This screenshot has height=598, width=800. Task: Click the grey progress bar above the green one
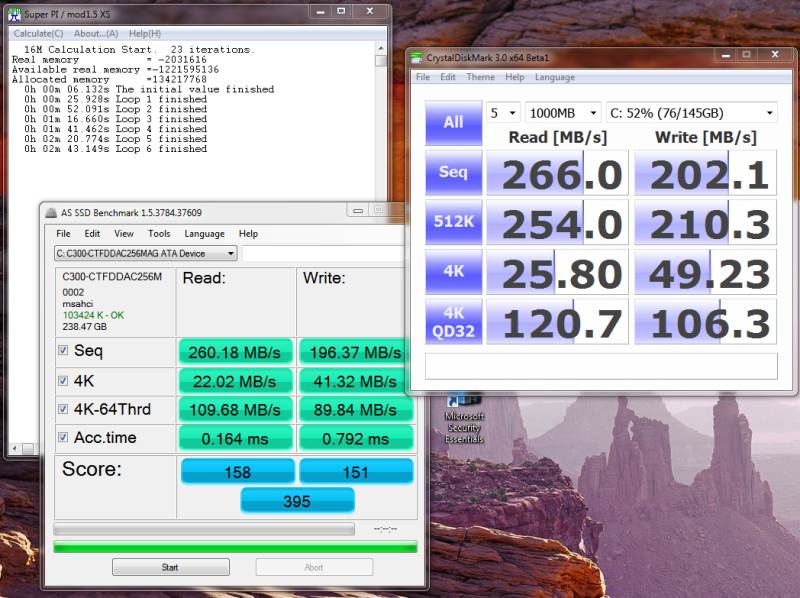point(204,529)
